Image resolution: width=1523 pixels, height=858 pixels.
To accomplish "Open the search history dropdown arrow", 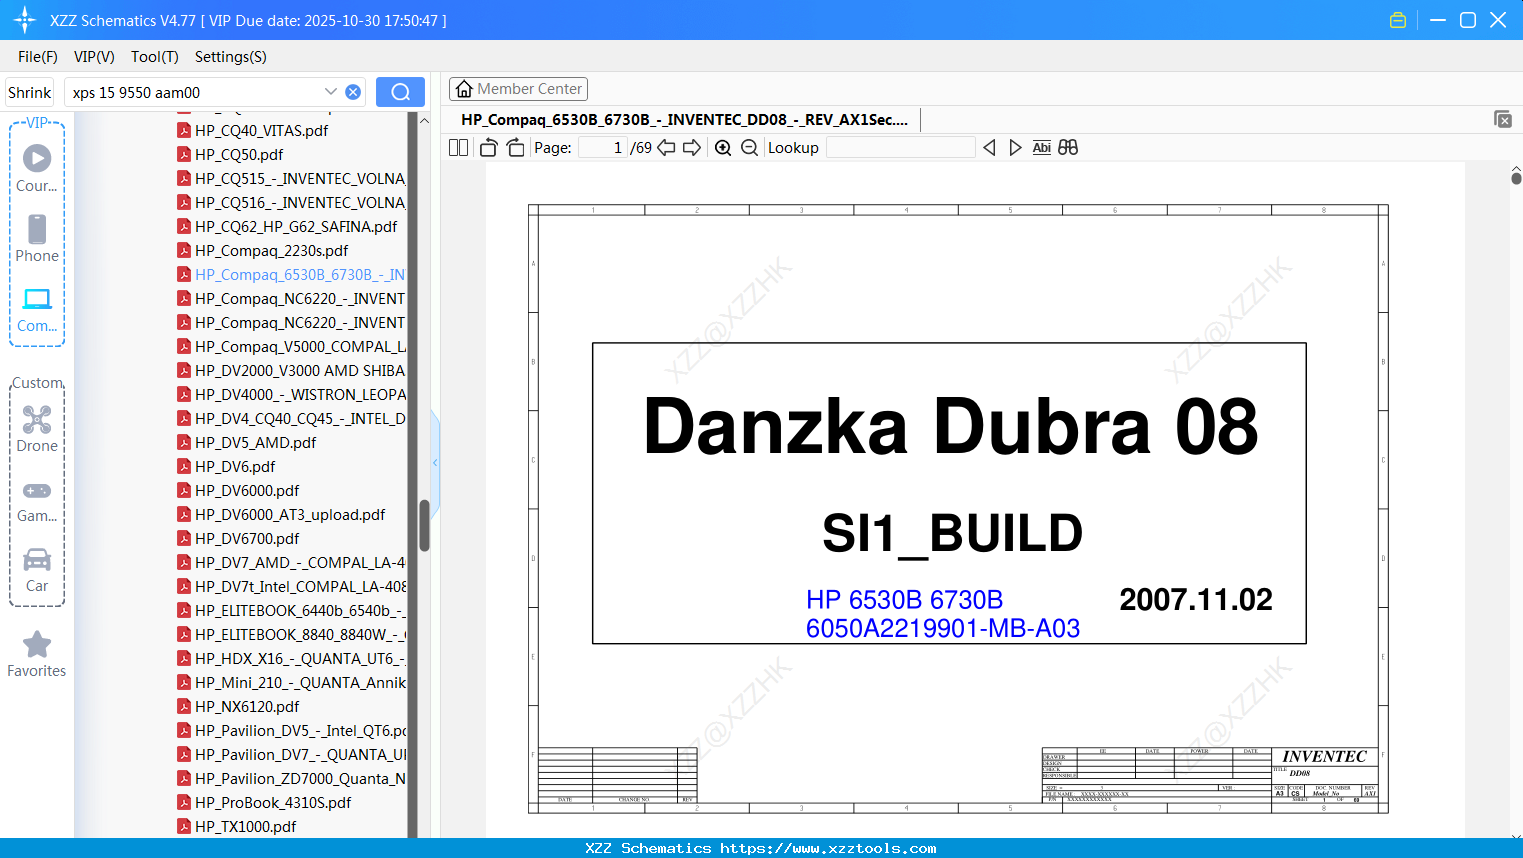I will tap(331, 92).
